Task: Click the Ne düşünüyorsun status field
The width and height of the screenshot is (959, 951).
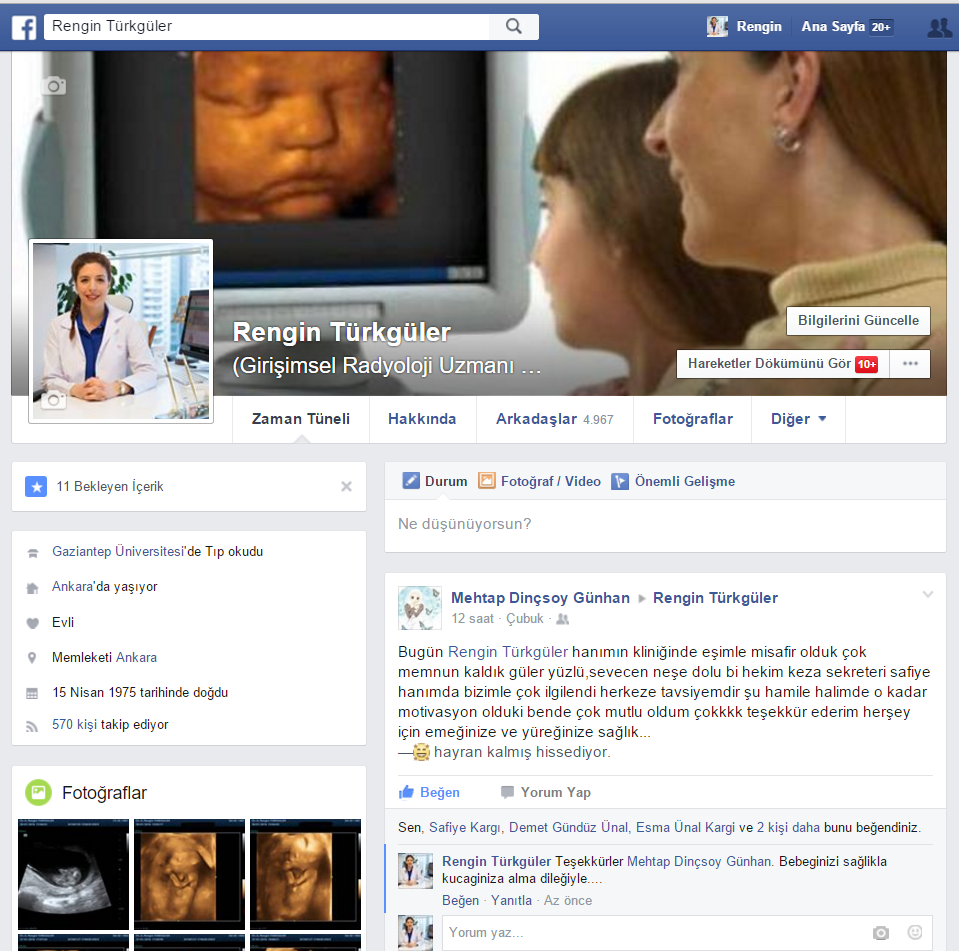Action: coord(664,524)
